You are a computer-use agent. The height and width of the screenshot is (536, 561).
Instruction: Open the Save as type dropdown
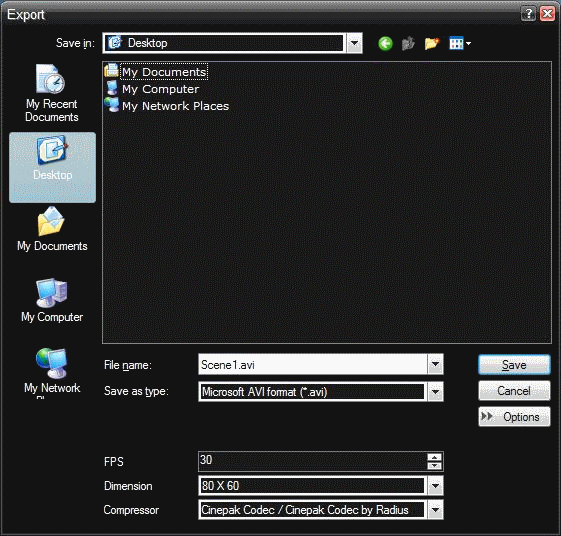point(435,392)
